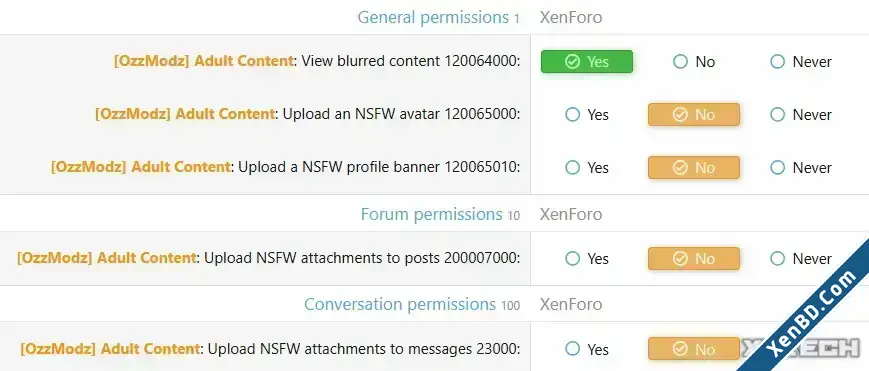Image resolution: width=869 pixels, height=371 pixels.
Task: Set View blurred content to No
Action: pos(694,62)
